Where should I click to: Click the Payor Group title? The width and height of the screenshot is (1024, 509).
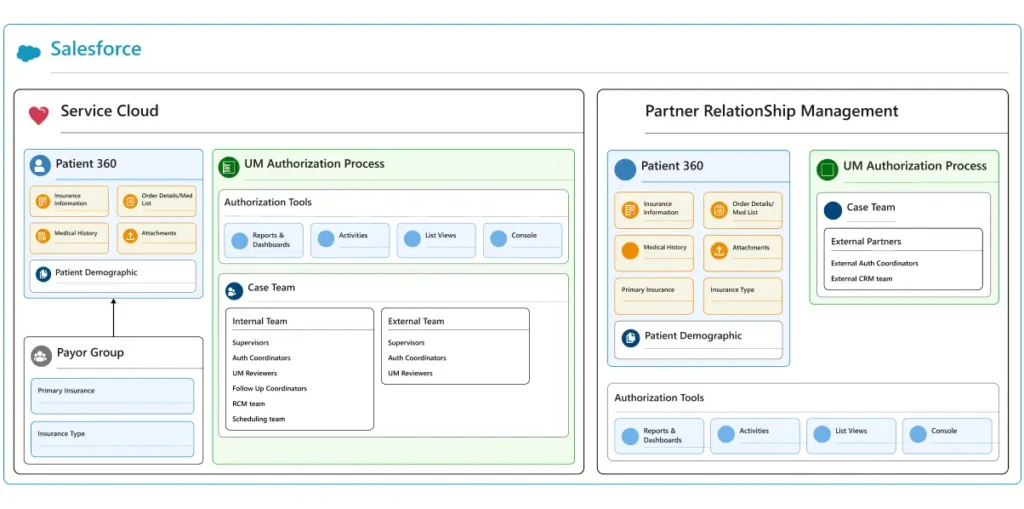coord(90,353)
